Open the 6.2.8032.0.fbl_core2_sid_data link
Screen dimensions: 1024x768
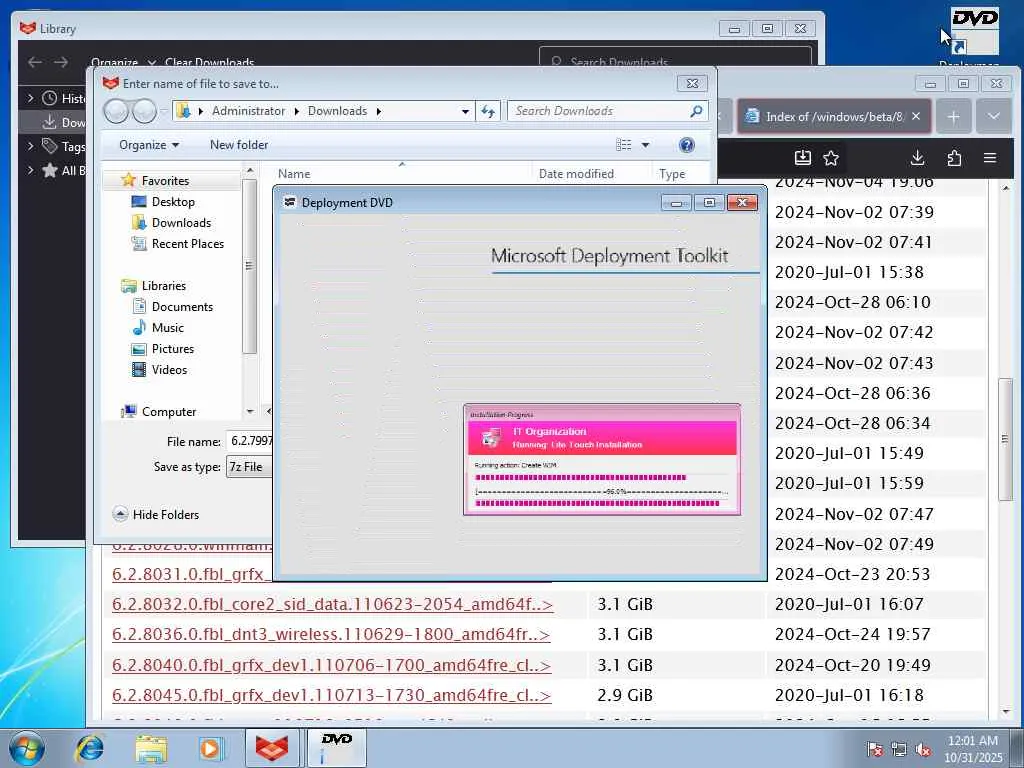click(332, 604)
